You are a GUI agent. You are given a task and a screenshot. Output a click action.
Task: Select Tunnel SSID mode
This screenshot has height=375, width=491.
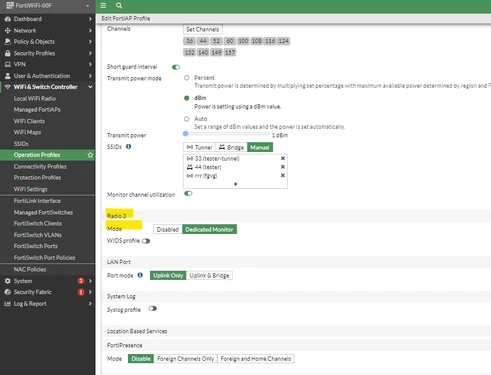tap(199, 147)
